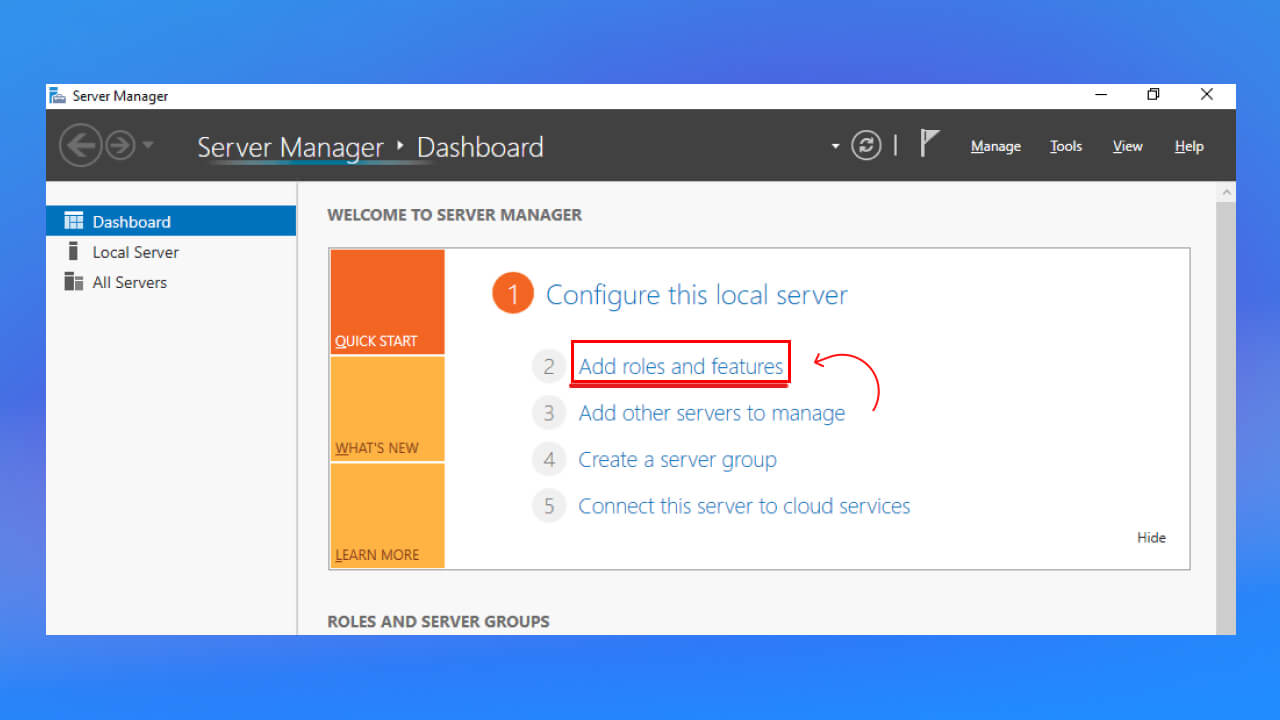Open the notifications flag
The height and width of the screenshot is (720, 1280).
click(x=929, y=144)
